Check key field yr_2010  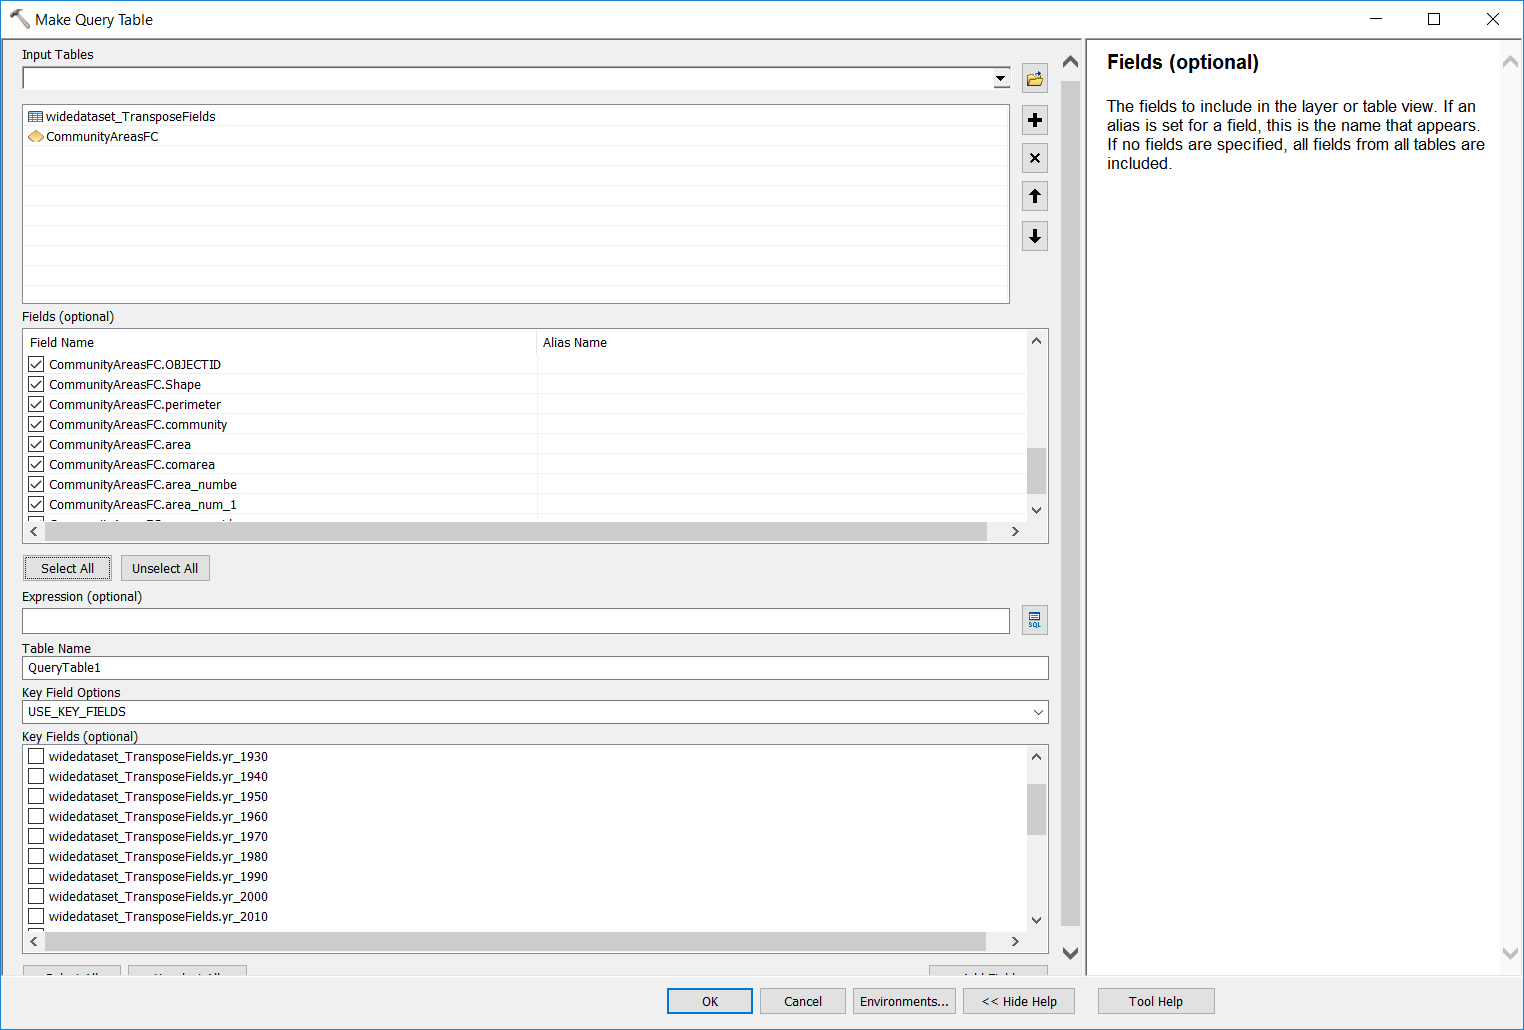click(x=36, y=916)
